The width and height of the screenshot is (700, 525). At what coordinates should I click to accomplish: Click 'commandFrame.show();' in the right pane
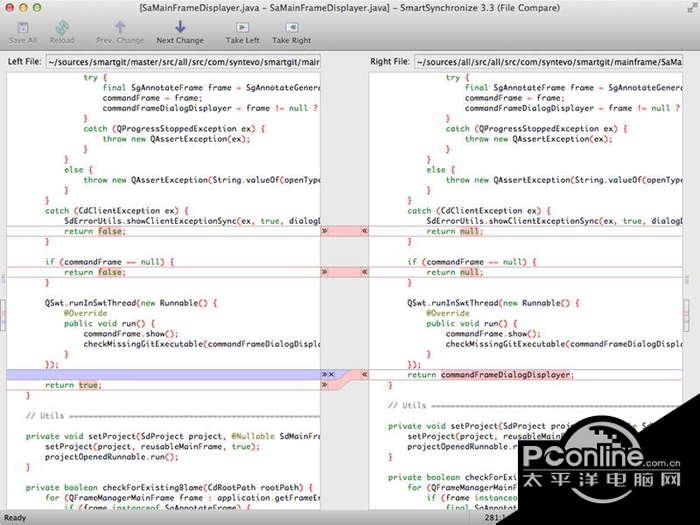[x=493, y=334]
